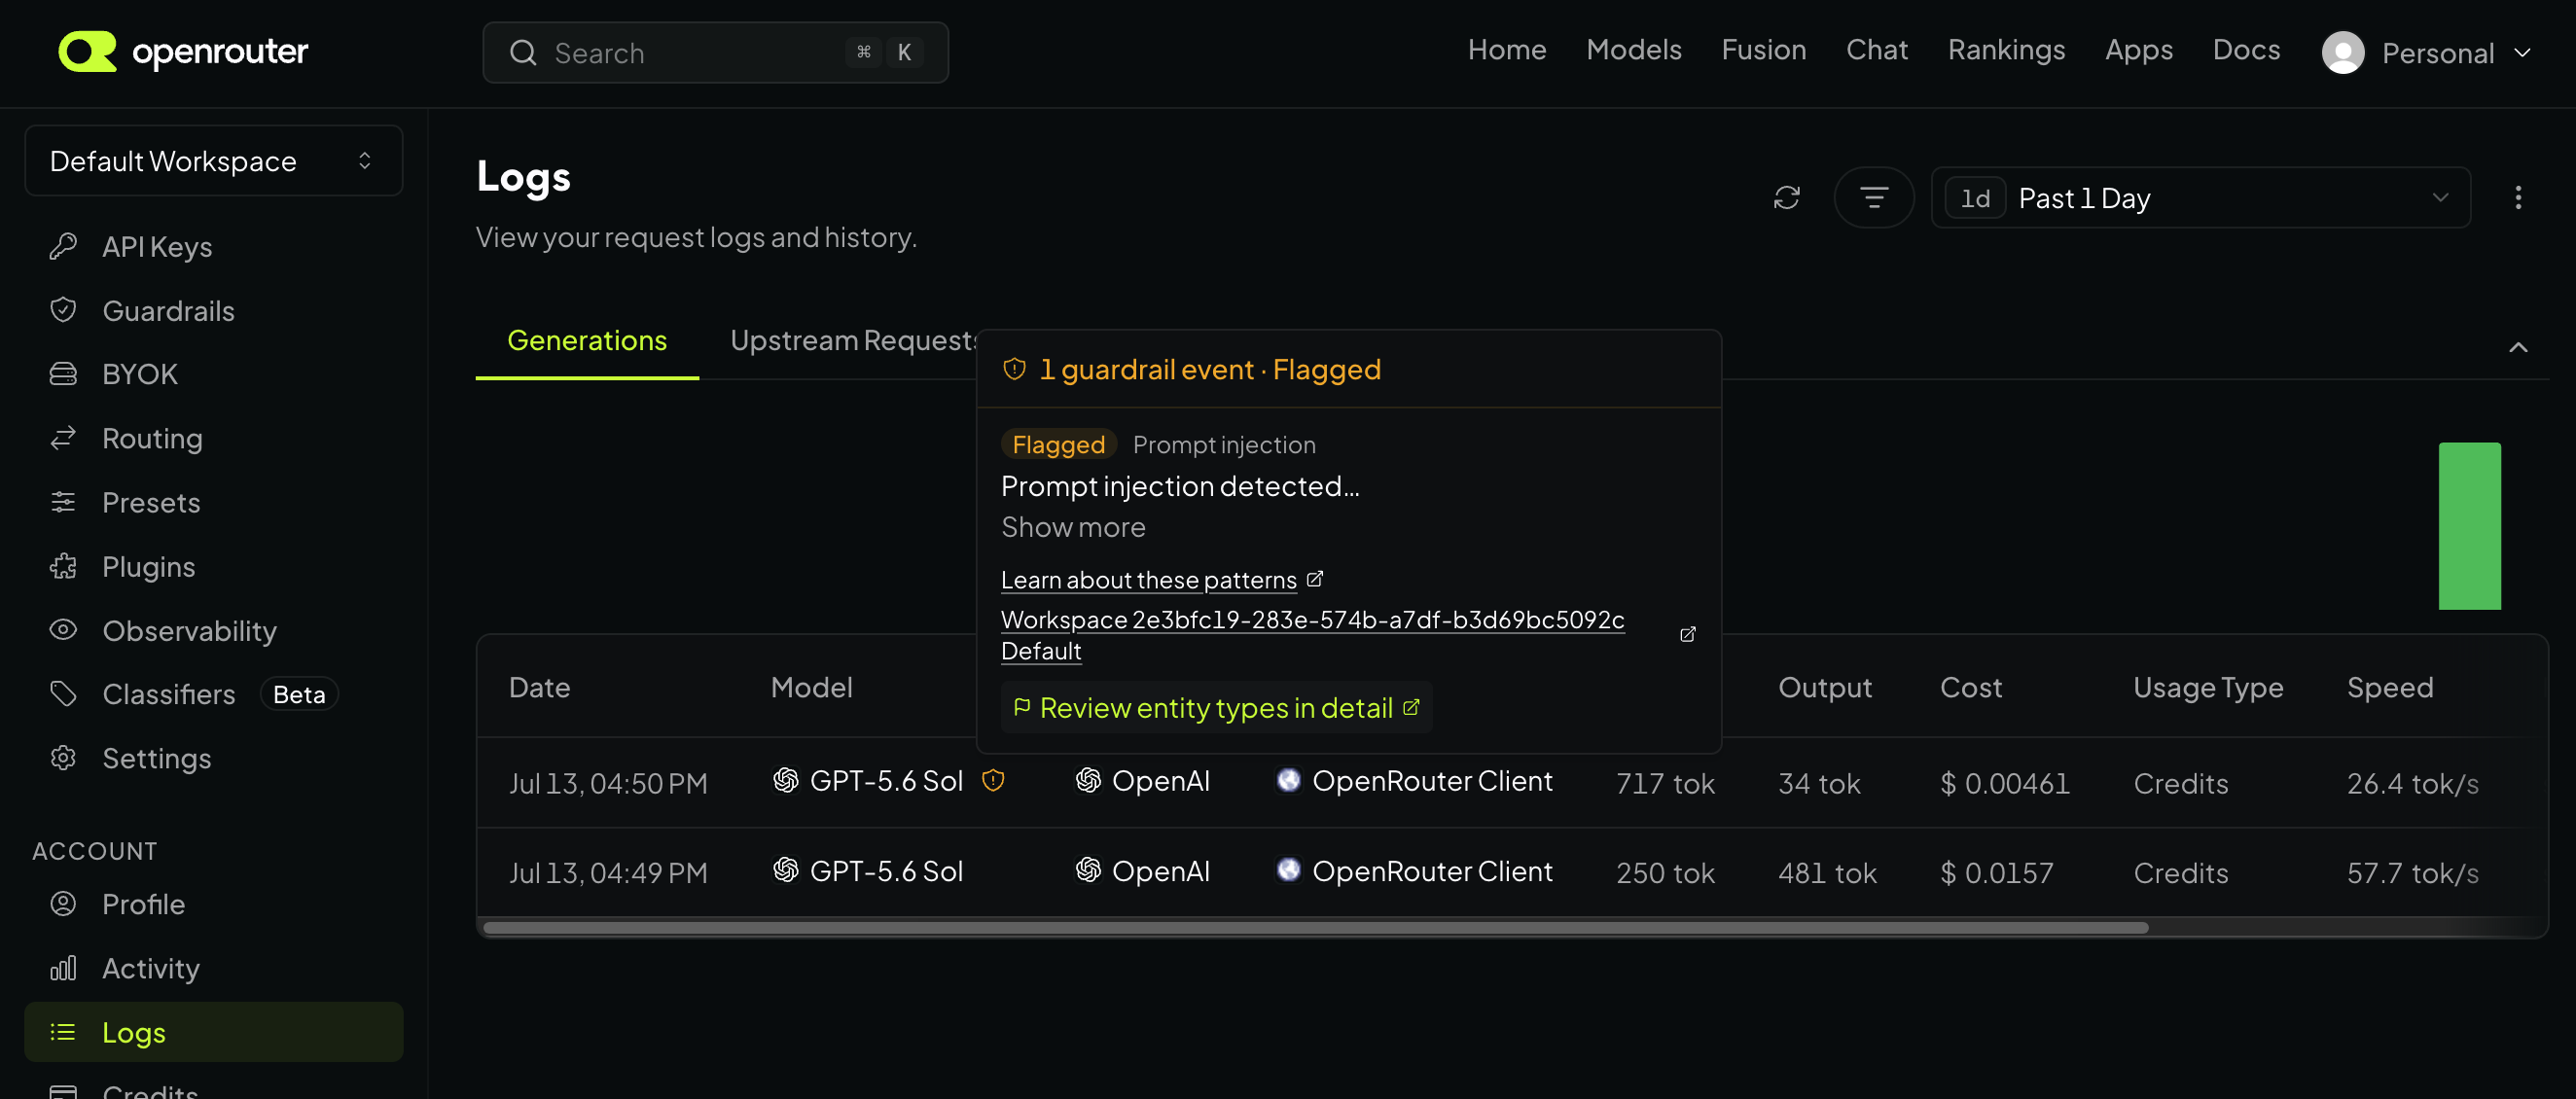This screenshot has width=2576, height=1099.
Task: Open the Default Workspace selector
Action: tap(213, 160)
